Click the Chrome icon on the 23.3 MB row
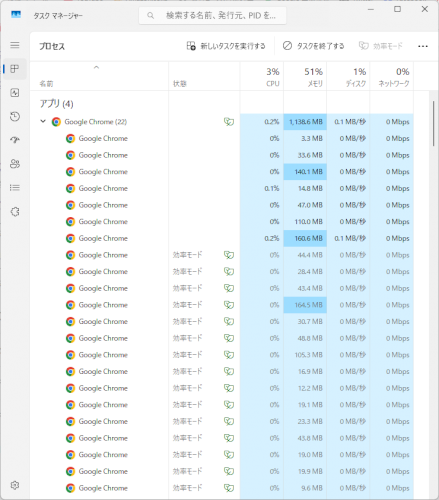The height and width of the screenshot is (500, 439). (70, 422)
